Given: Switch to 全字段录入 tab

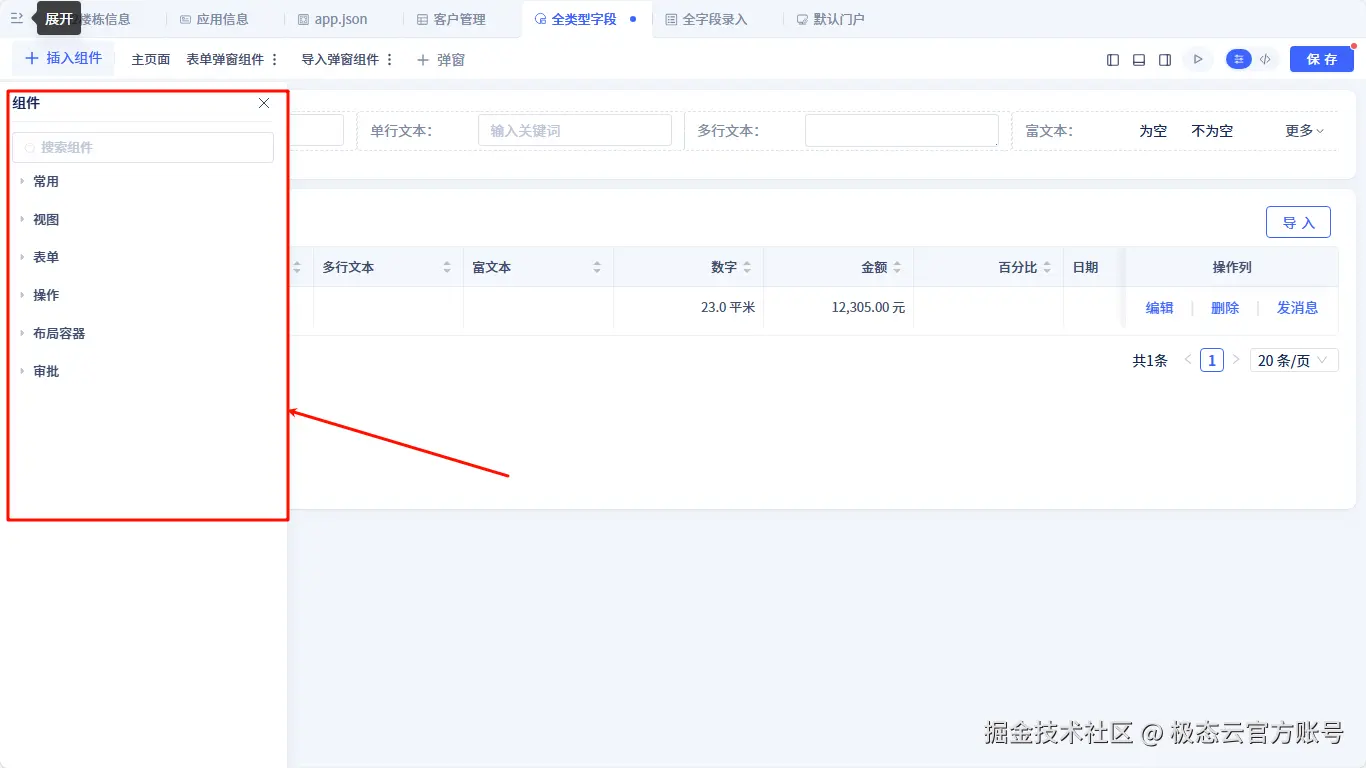Looking at the screenshot, I should [x=706, y=19].
